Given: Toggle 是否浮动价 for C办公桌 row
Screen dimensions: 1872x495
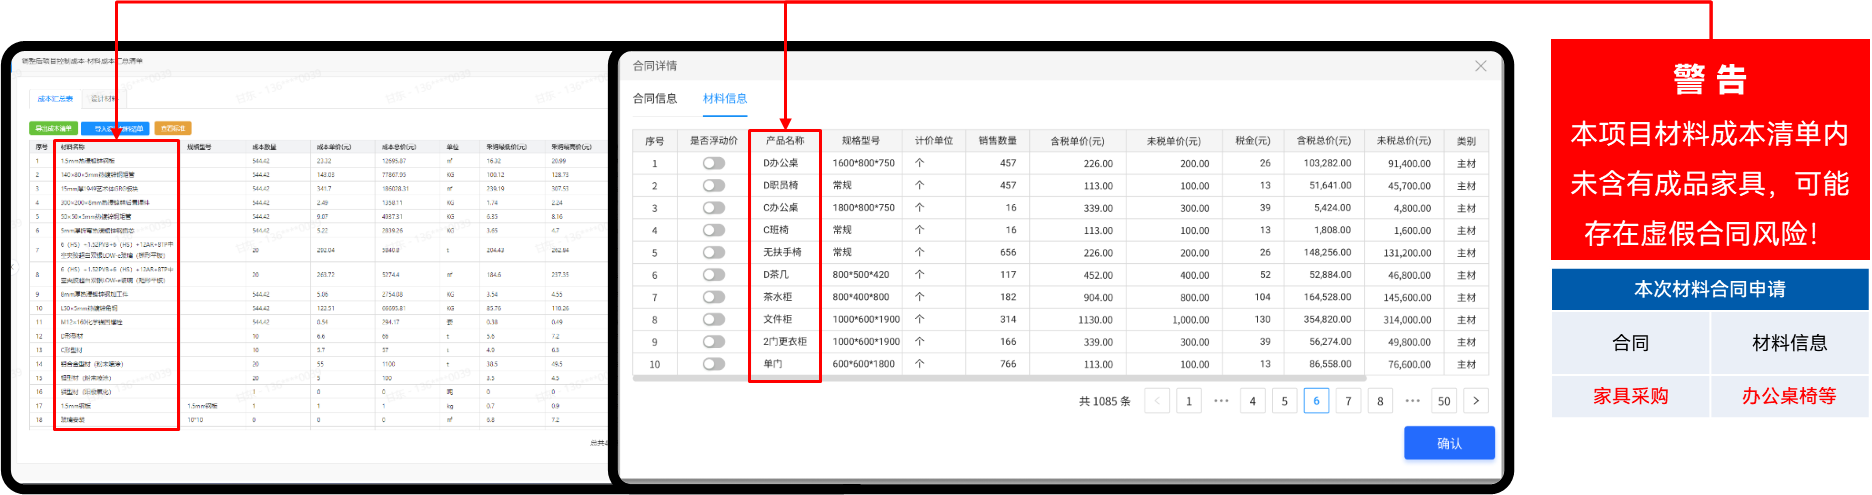Looking at the screenshot, I should pos(714,208).
